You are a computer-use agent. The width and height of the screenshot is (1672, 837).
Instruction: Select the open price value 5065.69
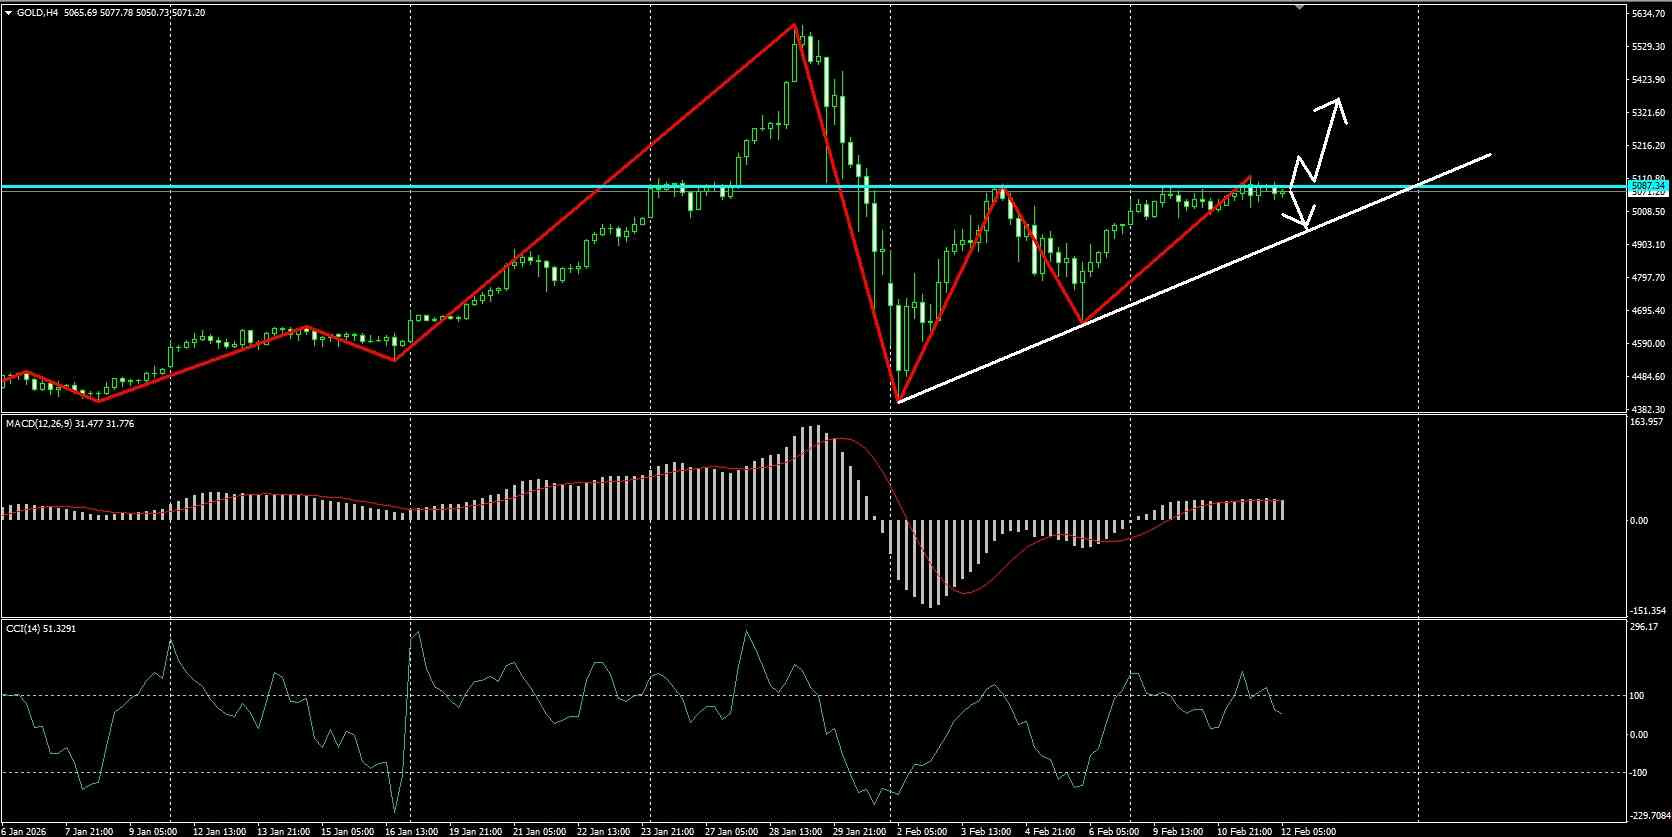pyautogui.click(x=82, y=13)
